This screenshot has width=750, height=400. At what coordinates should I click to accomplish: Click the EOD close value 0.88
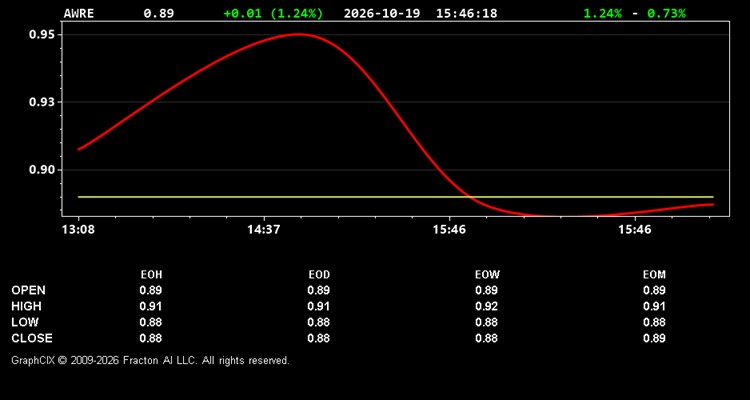(319, 338)
